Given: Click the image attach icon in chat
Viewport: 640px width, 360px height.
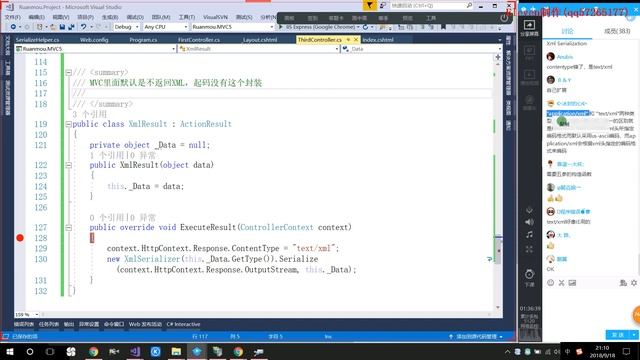Looking at the screenshot, I should 572,282.
